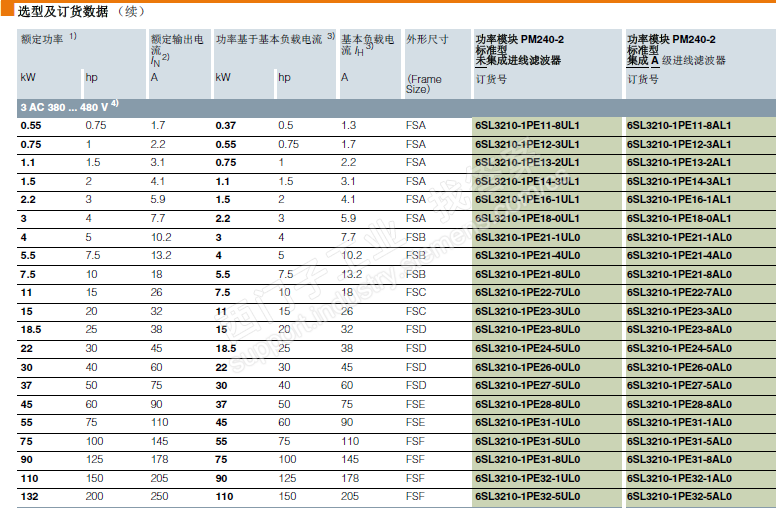Click 6SL3210-1PE27-5AL0 order number
The width and height of the screenshot is (779, 508).
point(679,386)
